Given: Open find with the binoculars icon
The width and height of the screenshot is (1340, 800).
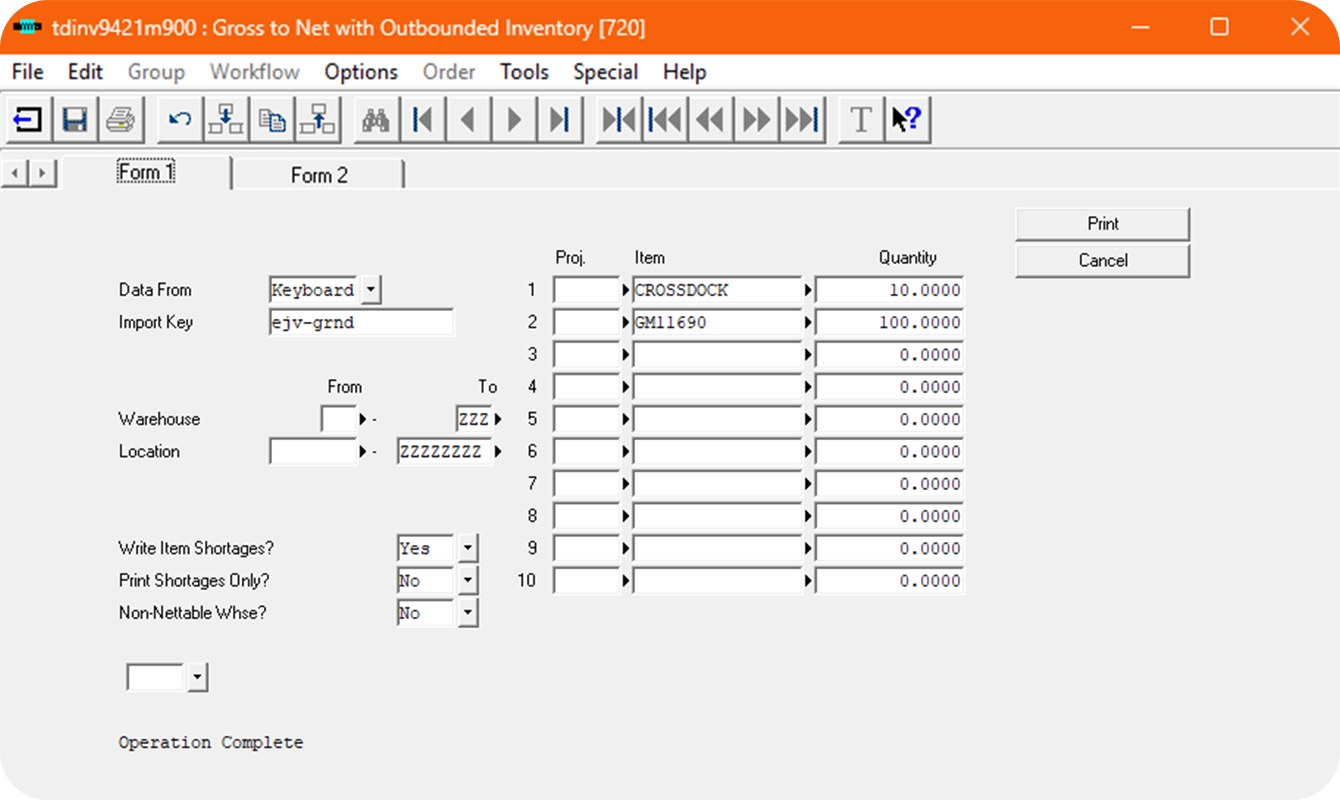Looking at the screenshot, I should point(376,121).
